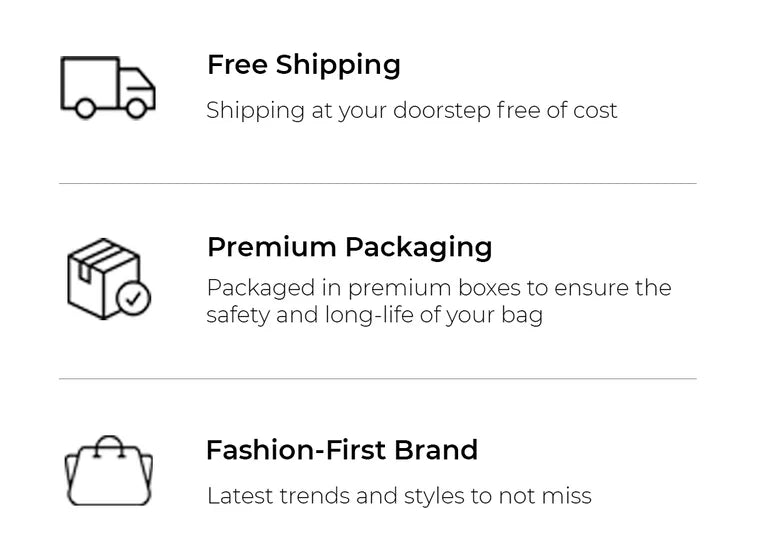Viewport: 767px width, 556px height.
Task: Click the divider line below the Free Shipping section
Action: [377, 183]
